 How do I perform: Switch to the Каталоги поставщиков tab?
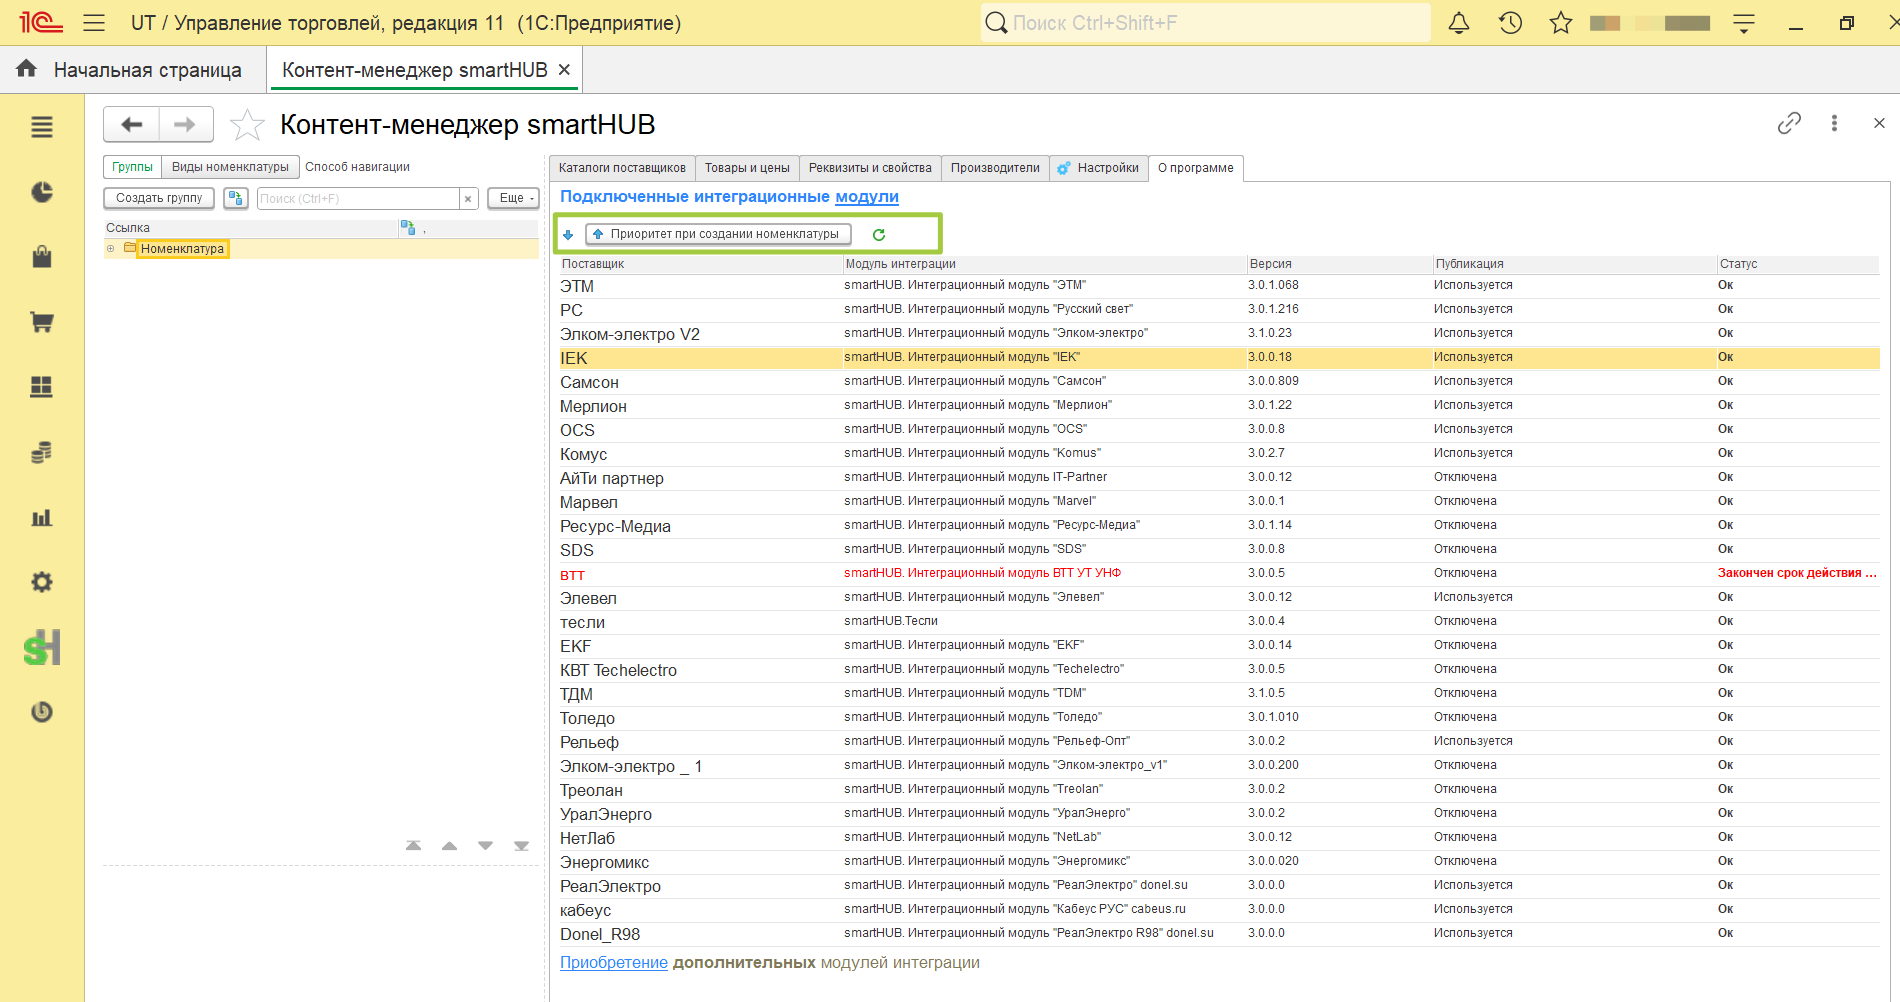click(622, 168)
